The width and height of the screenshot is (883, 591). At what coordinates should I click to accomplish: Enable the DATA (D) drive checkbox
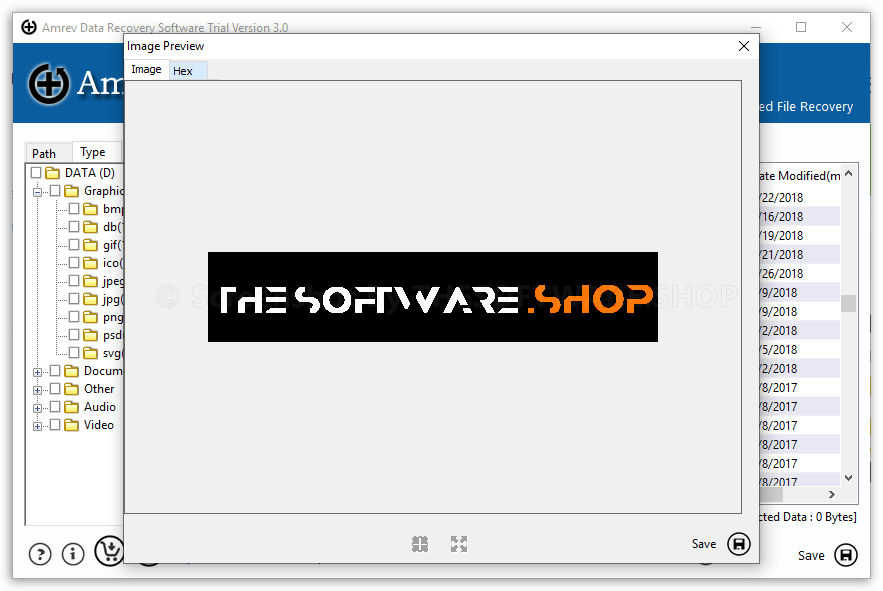tap(34, 172)
